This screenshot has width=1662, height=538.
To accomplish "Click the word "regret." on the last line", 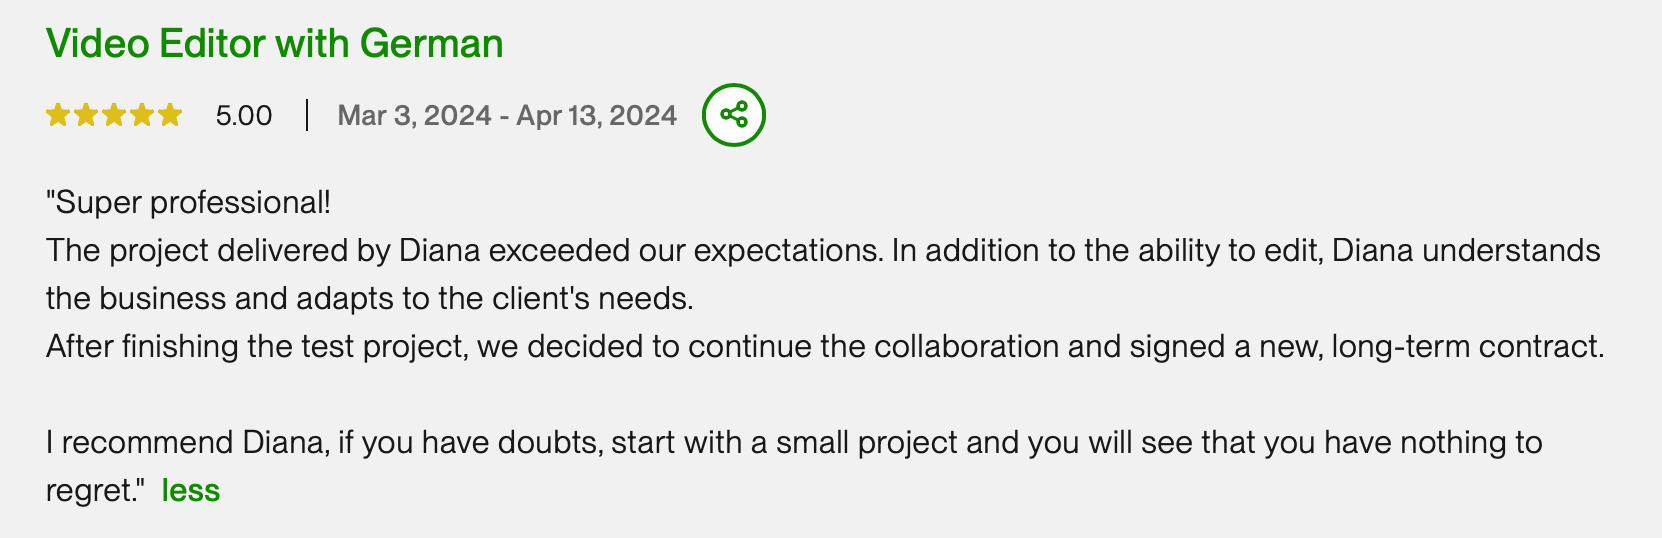I will click(90, 491).
